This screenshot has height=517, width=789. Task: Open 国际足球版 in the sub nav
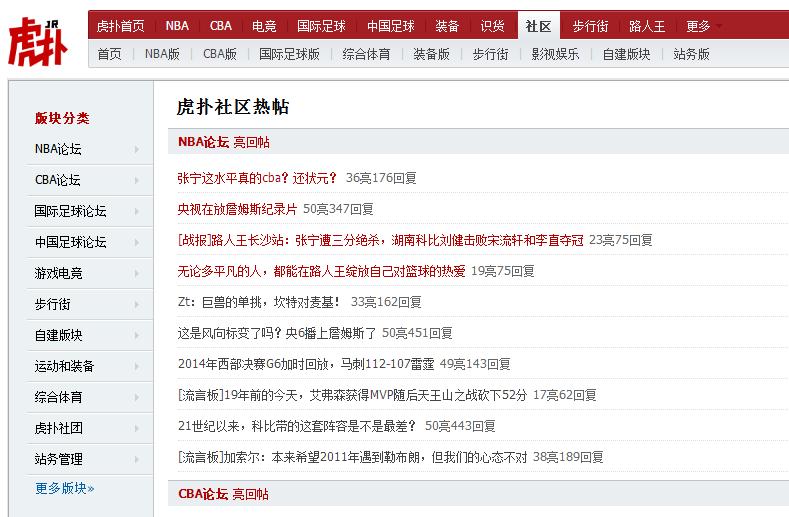(x=289, y=54)
